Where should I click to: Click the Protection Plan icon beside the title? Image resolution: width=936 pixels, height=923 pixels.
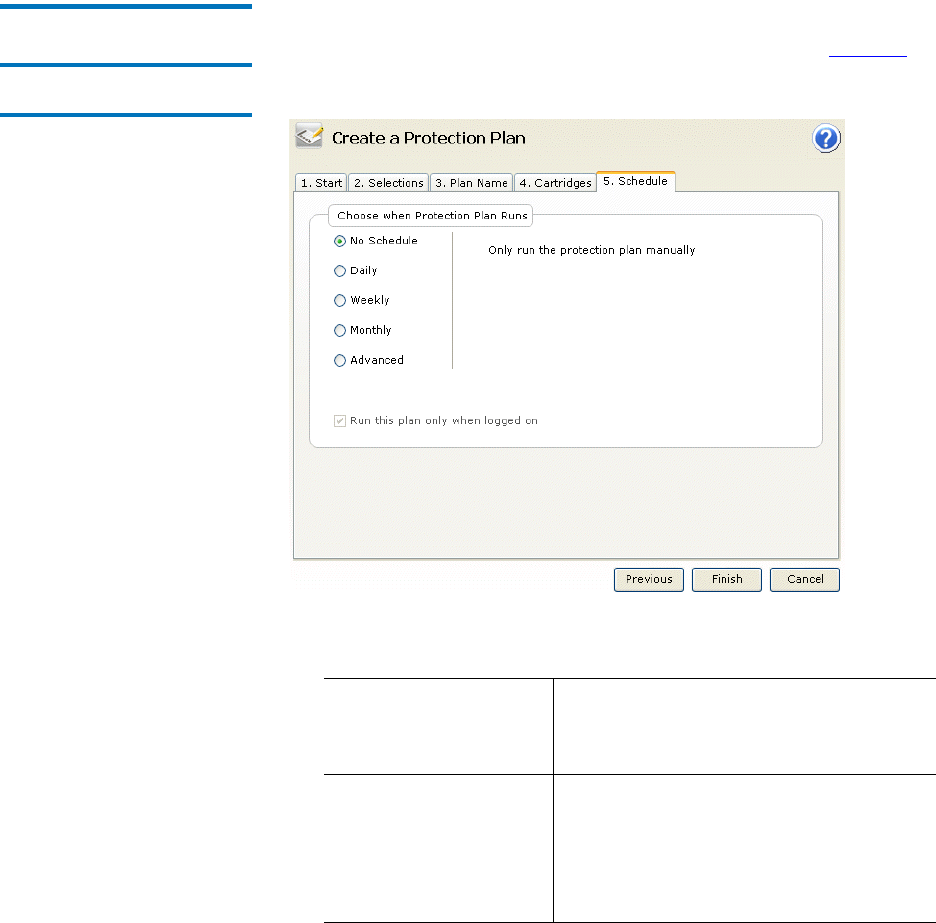pos(309,137)
